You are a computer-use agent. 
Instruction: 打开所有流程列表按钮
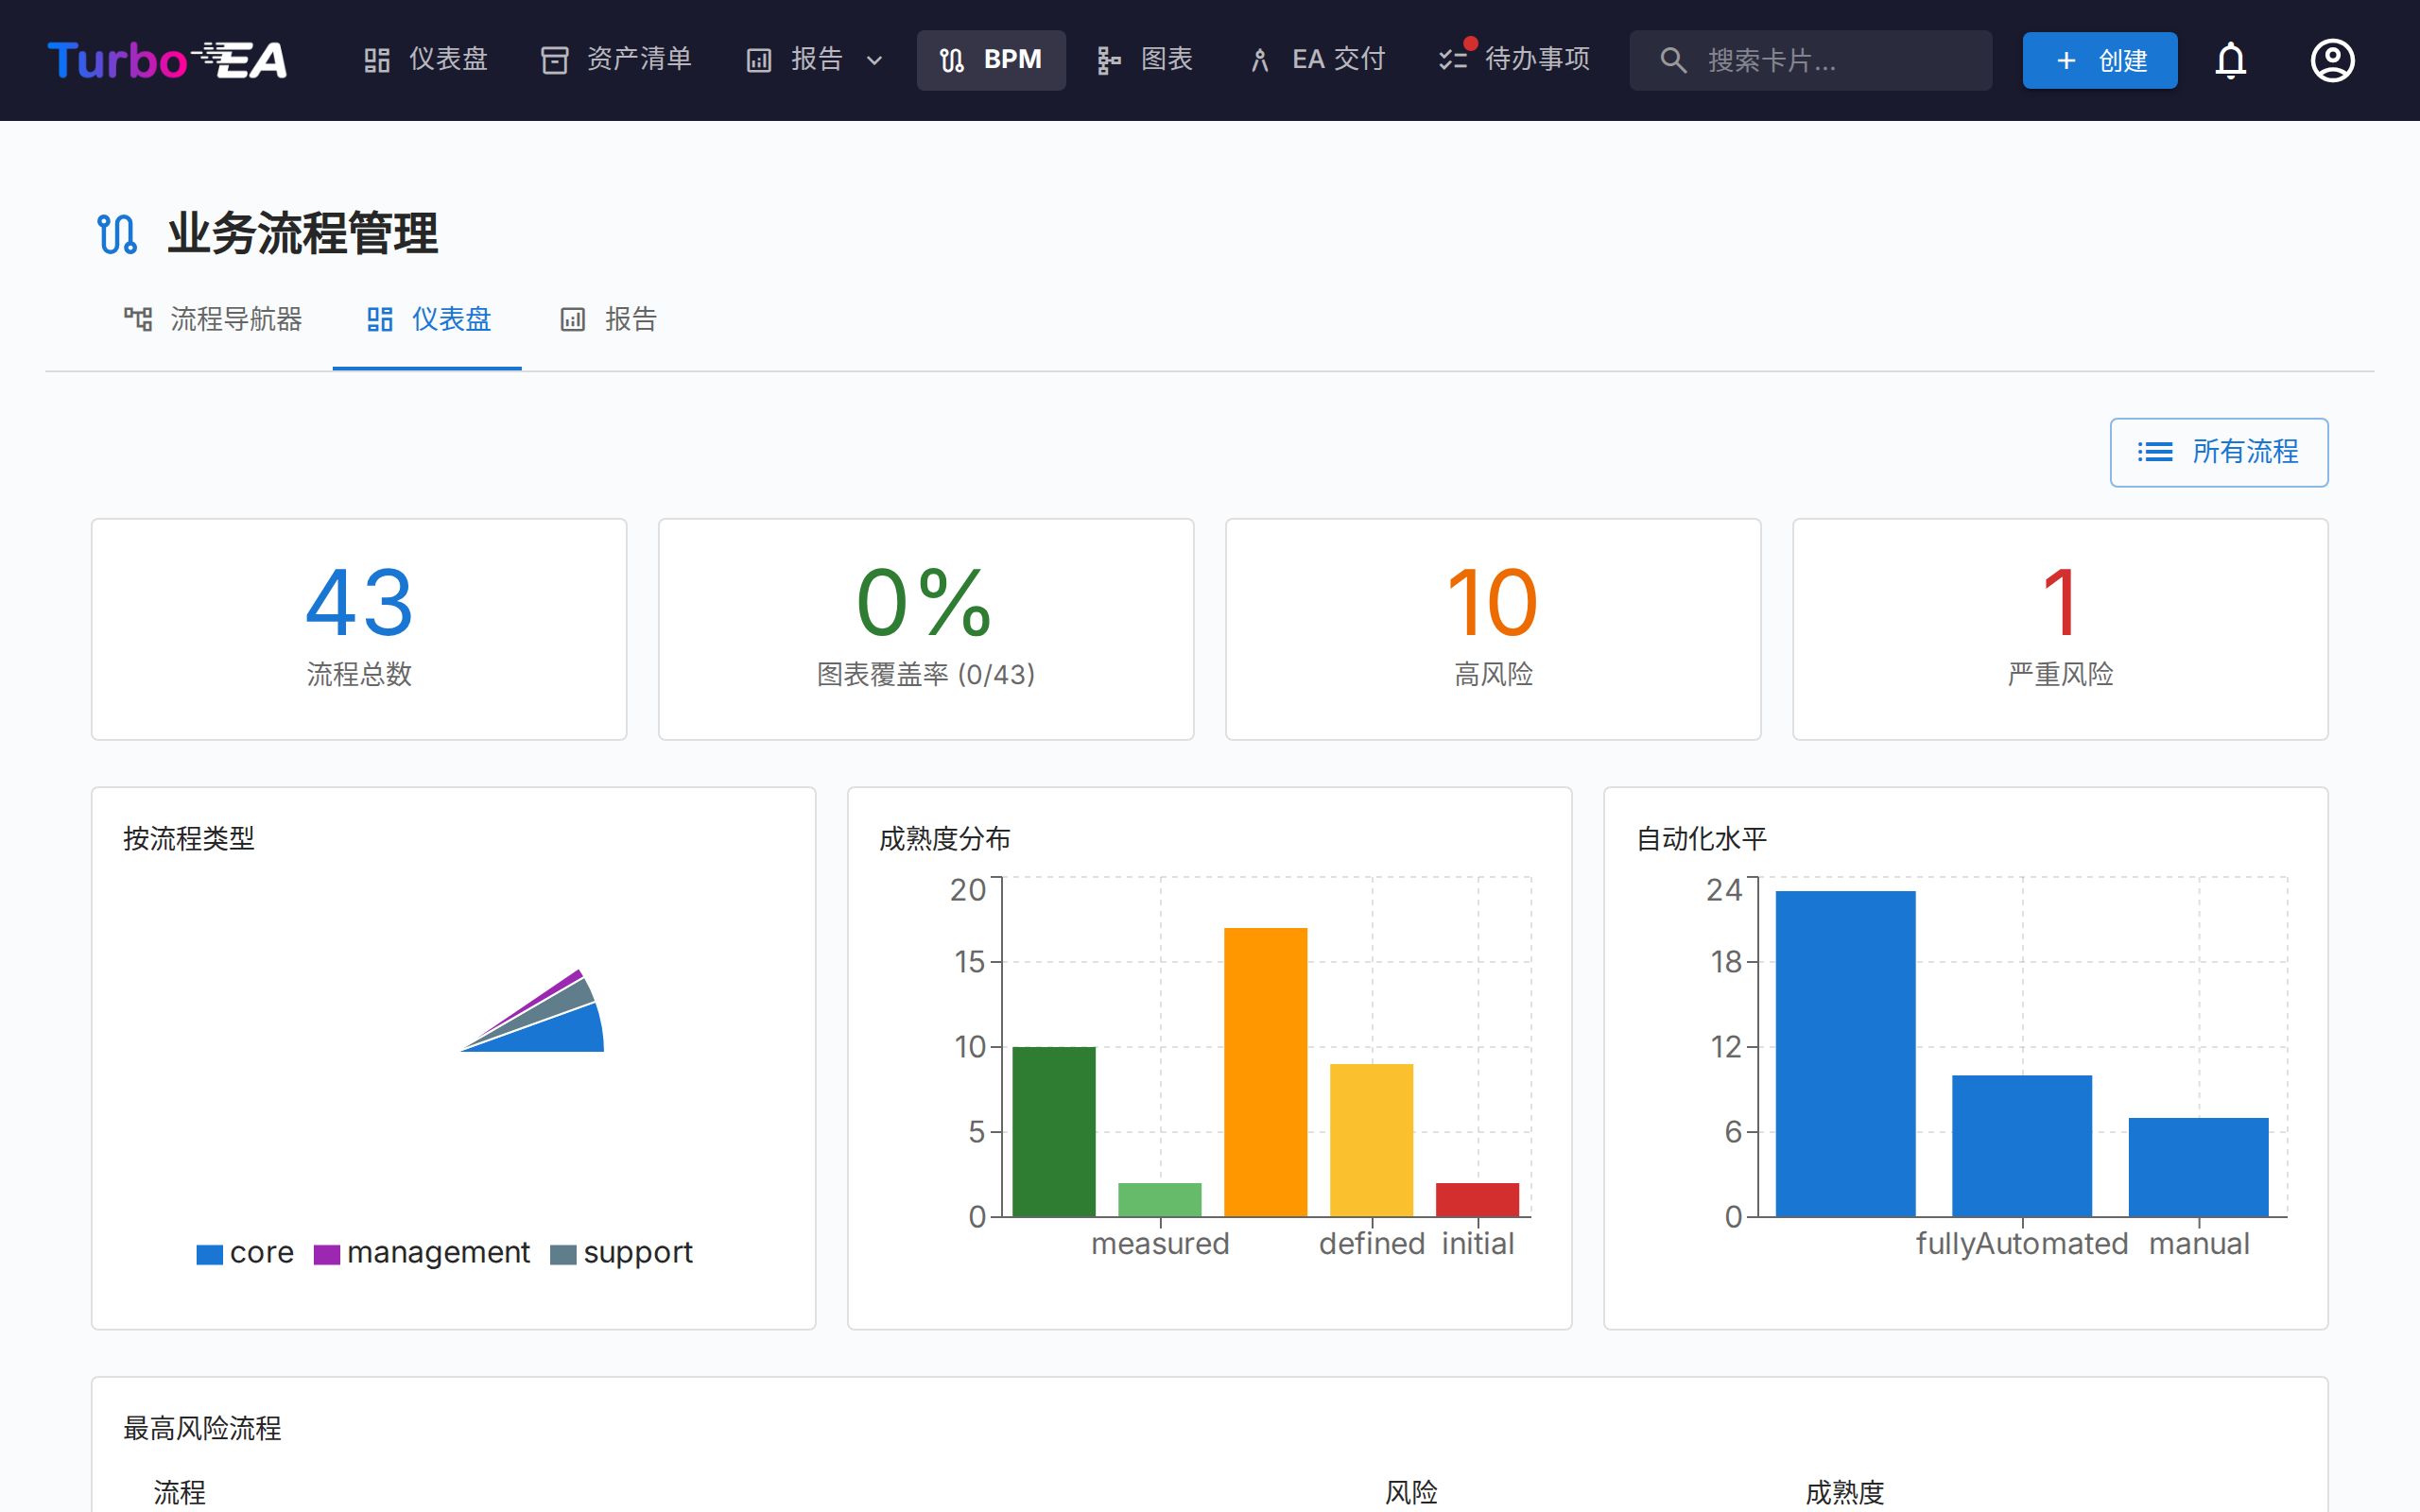tap(2218, 452)
